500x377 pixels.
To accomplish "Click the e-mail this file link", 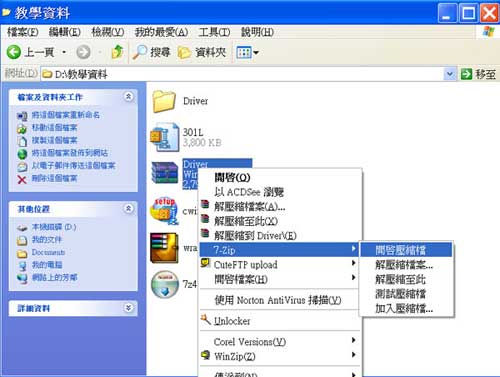I will (x=73, y=166).
